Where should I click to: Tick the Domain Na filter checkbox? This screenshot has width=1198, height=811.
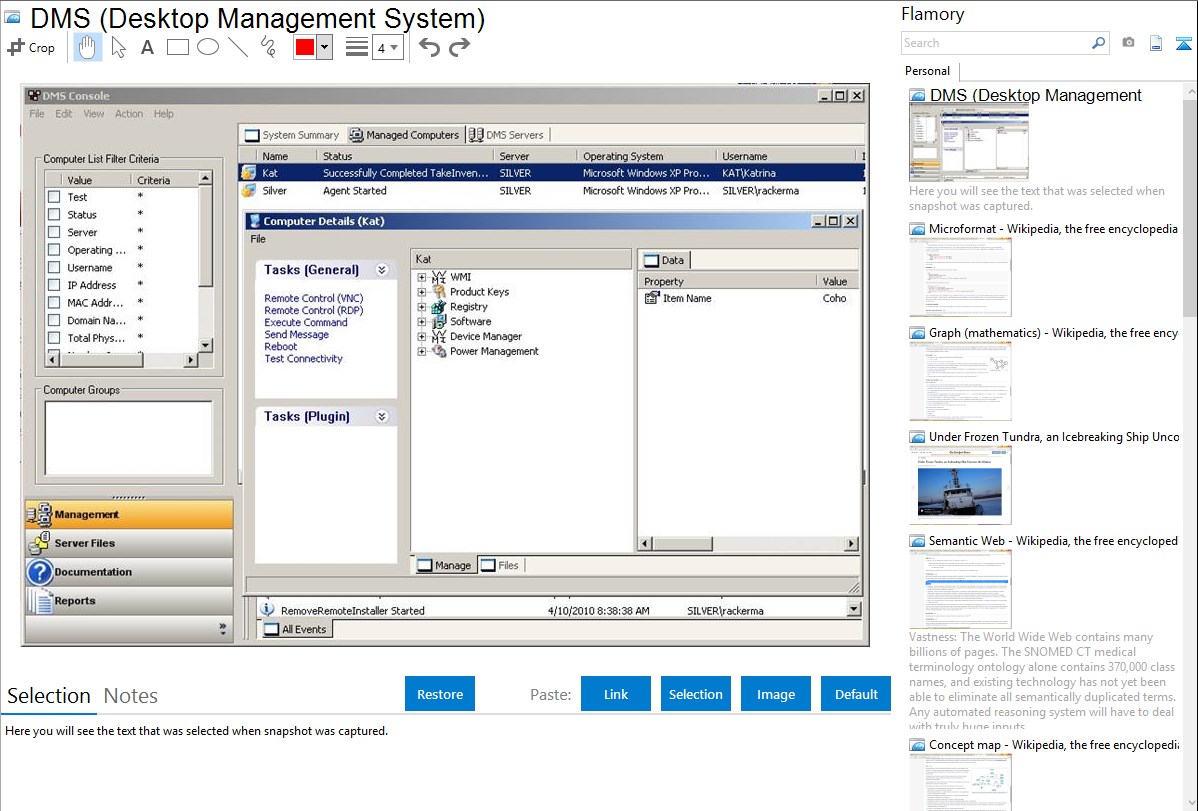pyautogui.click(x=54, y=320)
